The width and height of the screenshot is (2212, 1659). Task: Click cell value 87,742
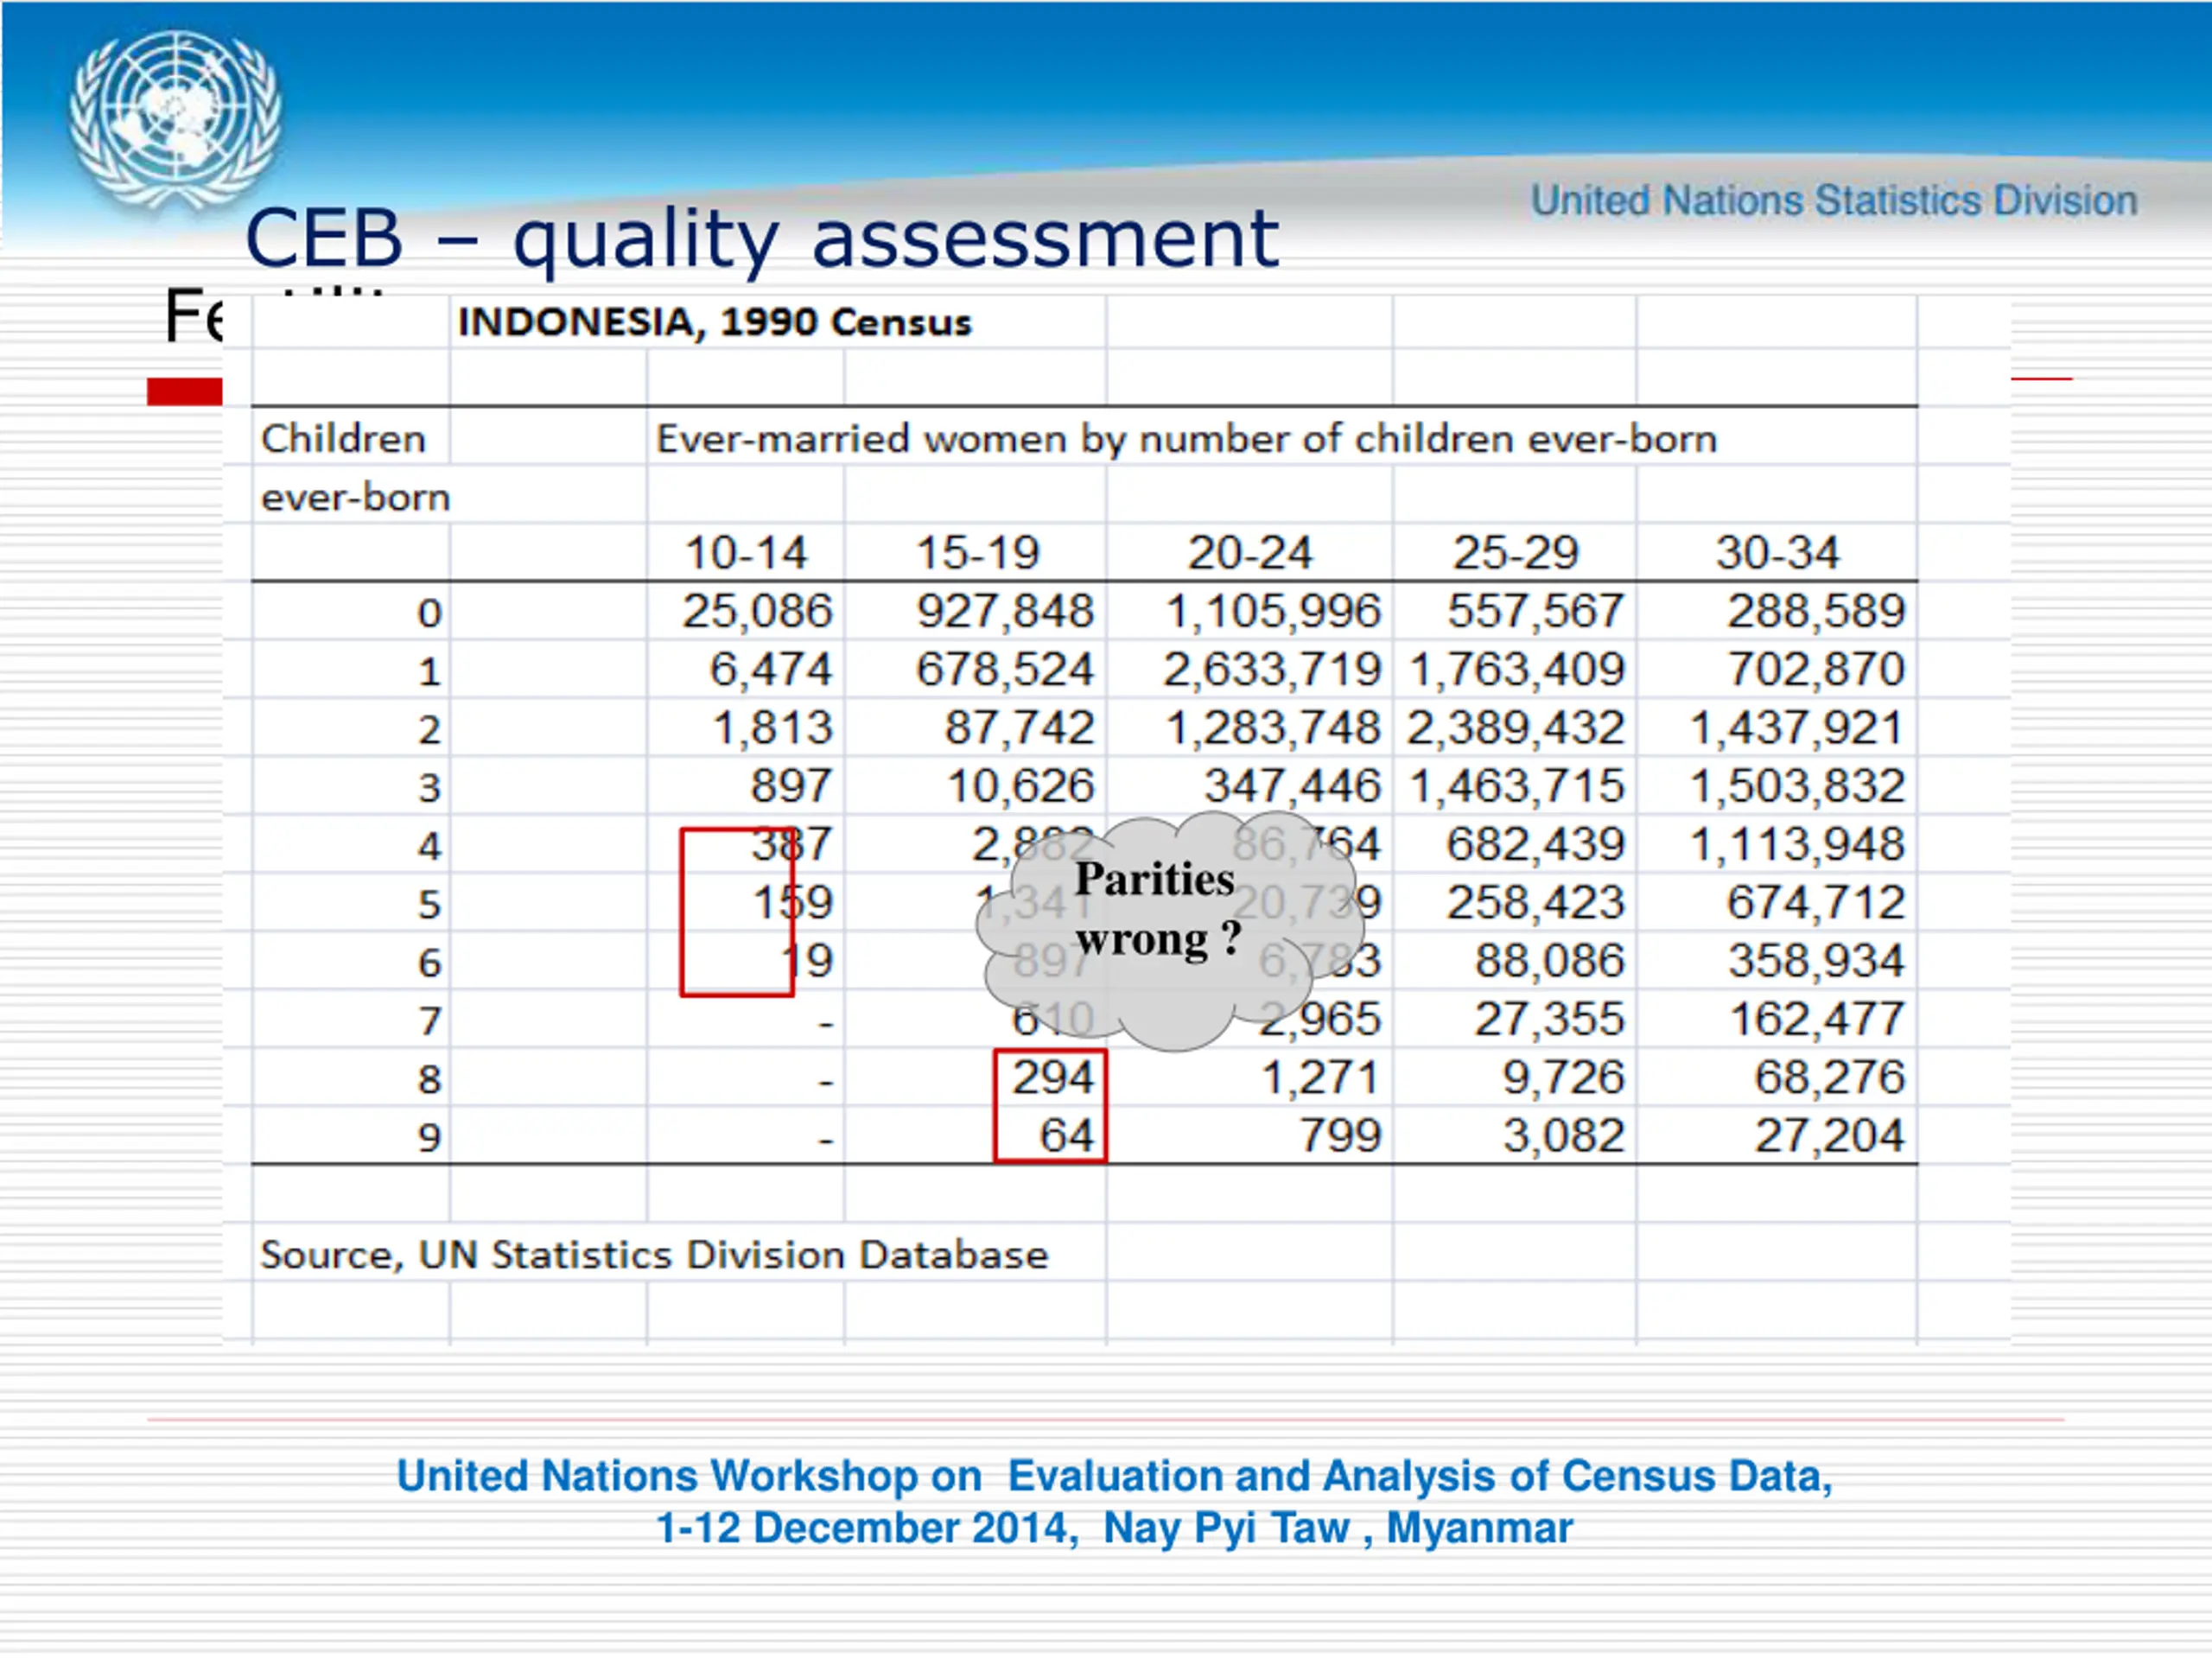(1019, 727)
